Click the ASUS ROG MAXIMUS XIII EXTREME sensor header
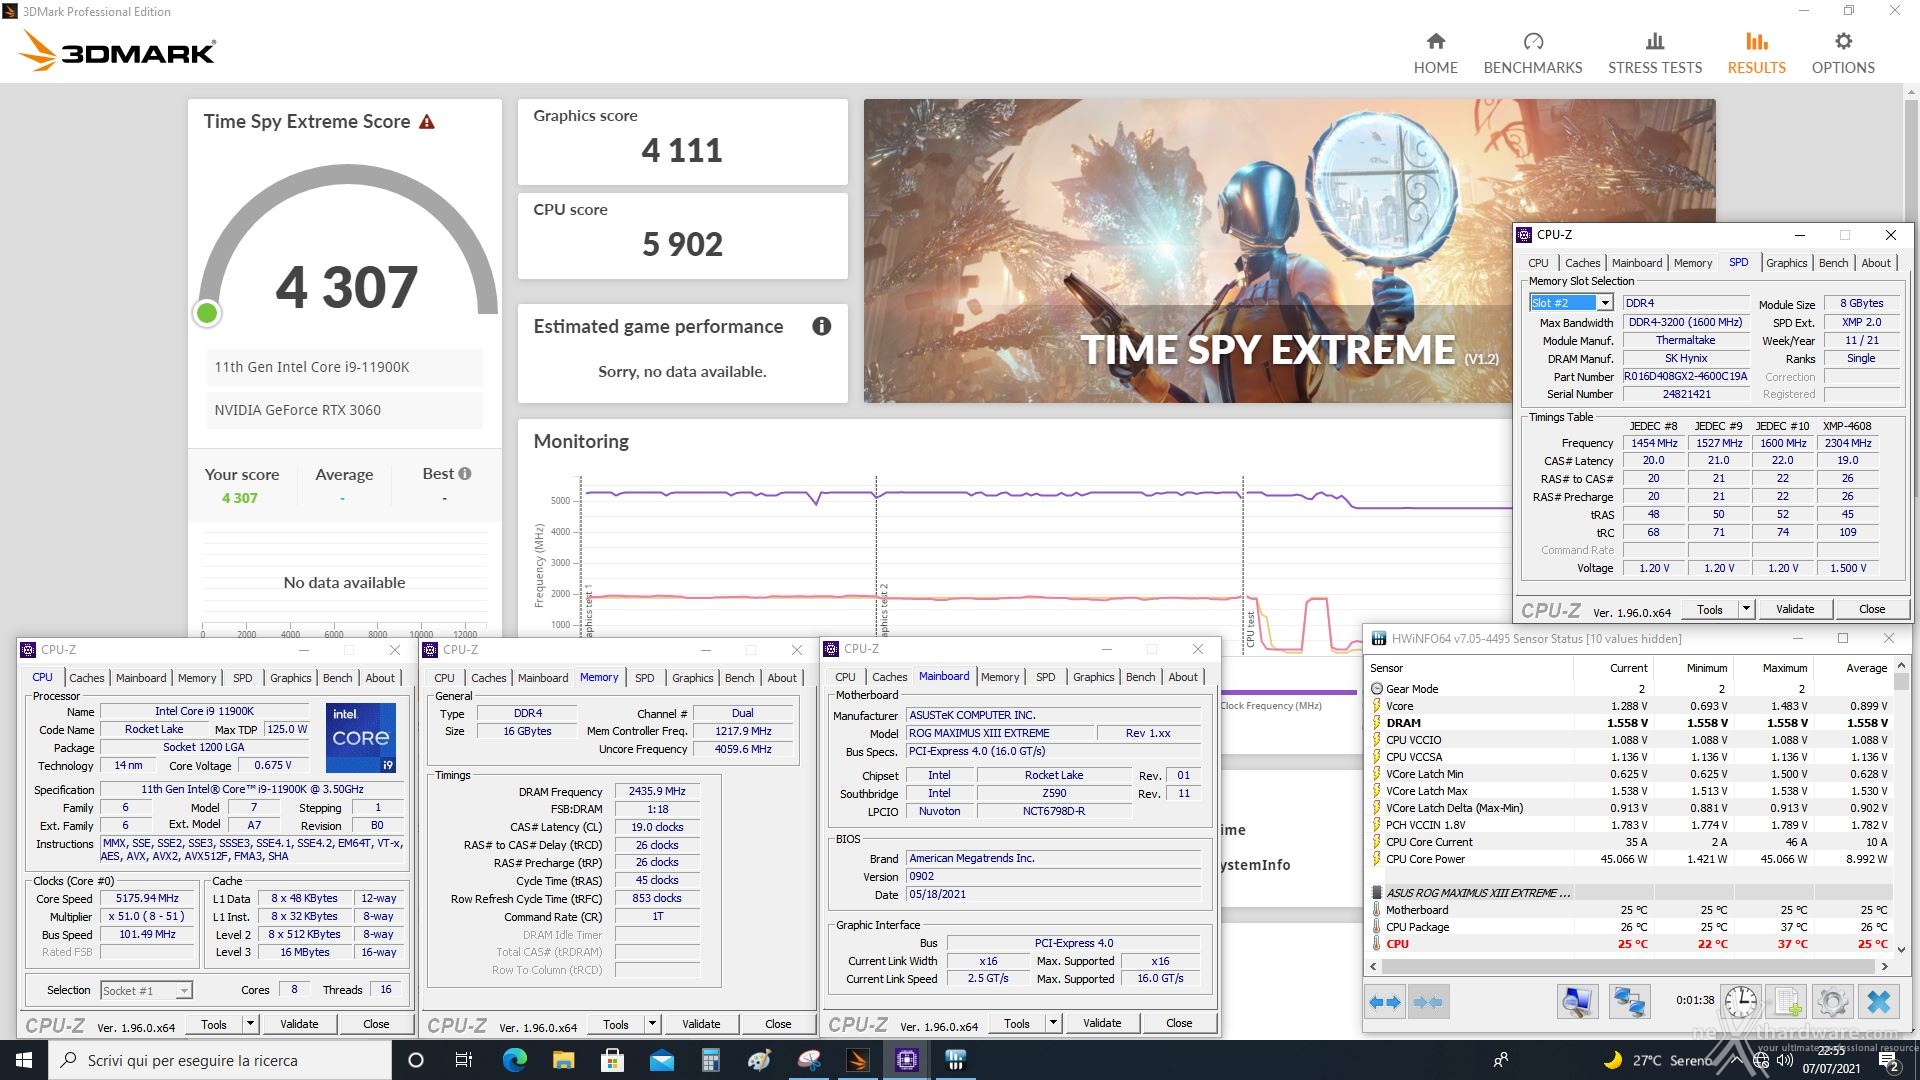This screenshot has height=1080, width=1920. 1630,893
